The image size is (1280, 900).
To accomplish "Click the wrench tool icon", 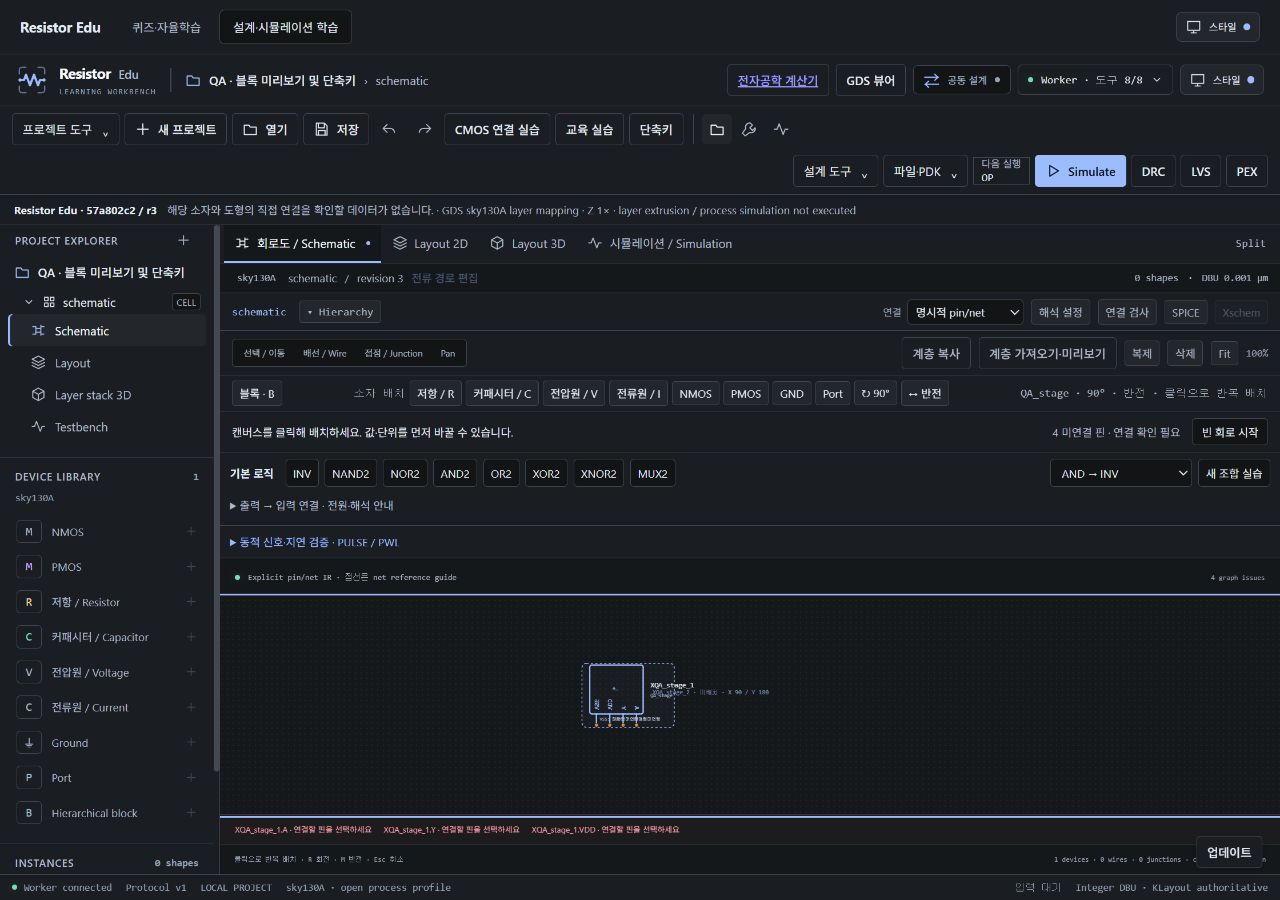I will [x=749, y=129].
